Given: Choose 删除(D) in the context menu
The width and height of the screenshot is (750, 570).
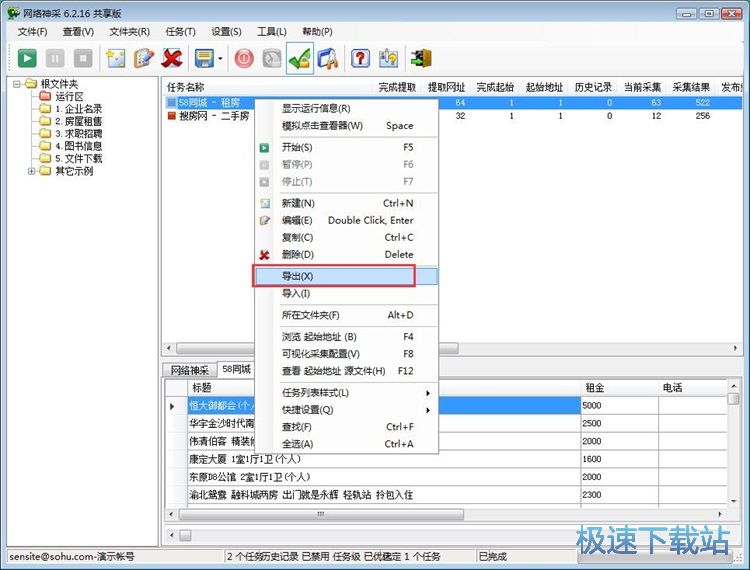Looking at the screenshot, I should click(347, 255).
